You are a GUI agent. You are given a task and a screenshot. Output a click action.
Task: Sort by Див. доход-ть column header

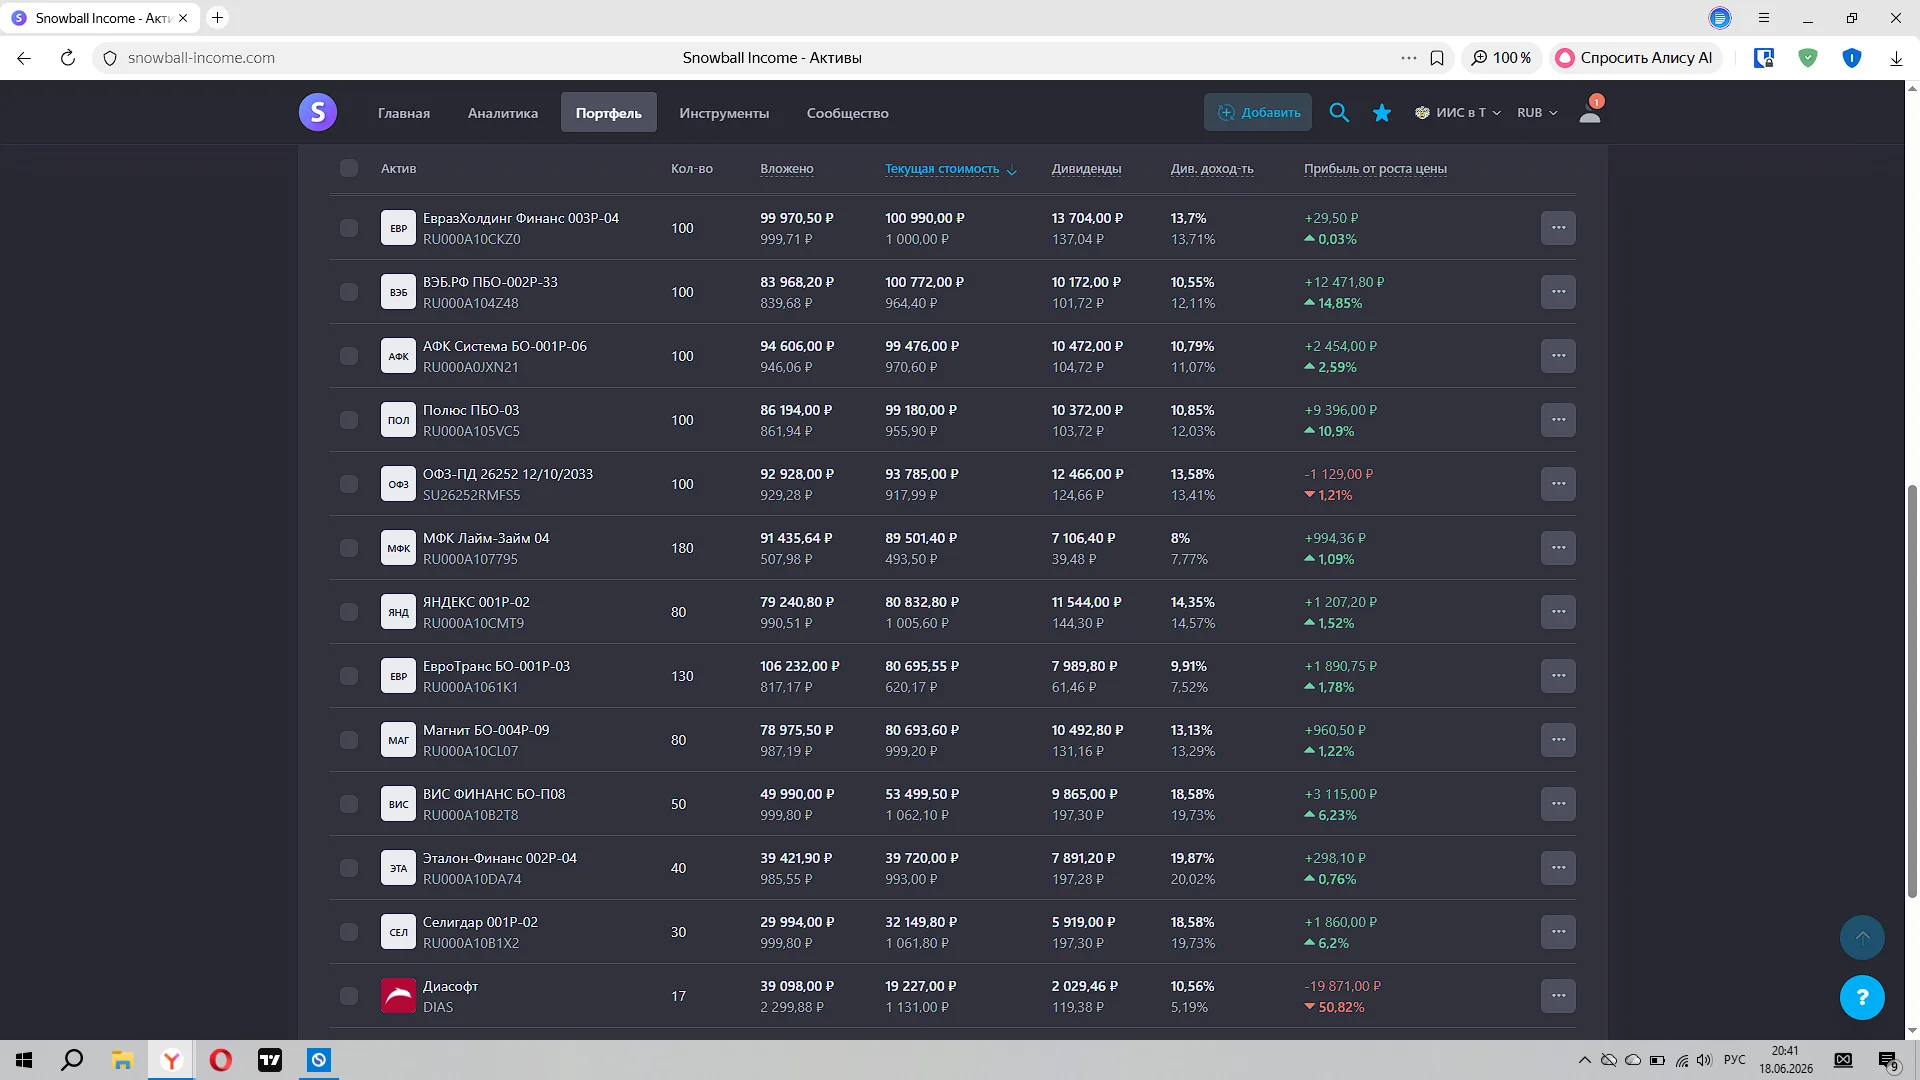(1212, 169)
